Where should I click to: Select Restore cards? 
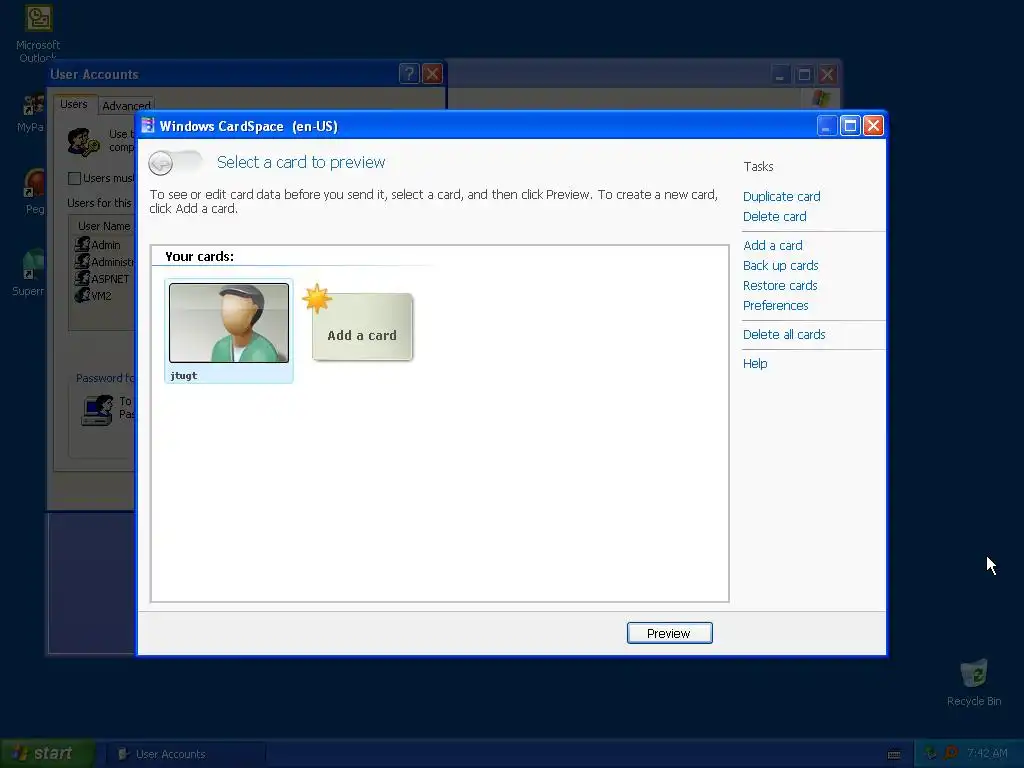(780, 286)
